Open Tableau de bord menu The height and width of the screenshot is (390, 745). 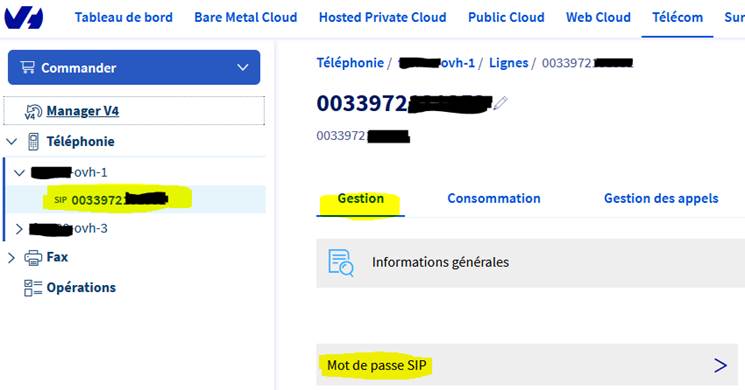(124, 18)
